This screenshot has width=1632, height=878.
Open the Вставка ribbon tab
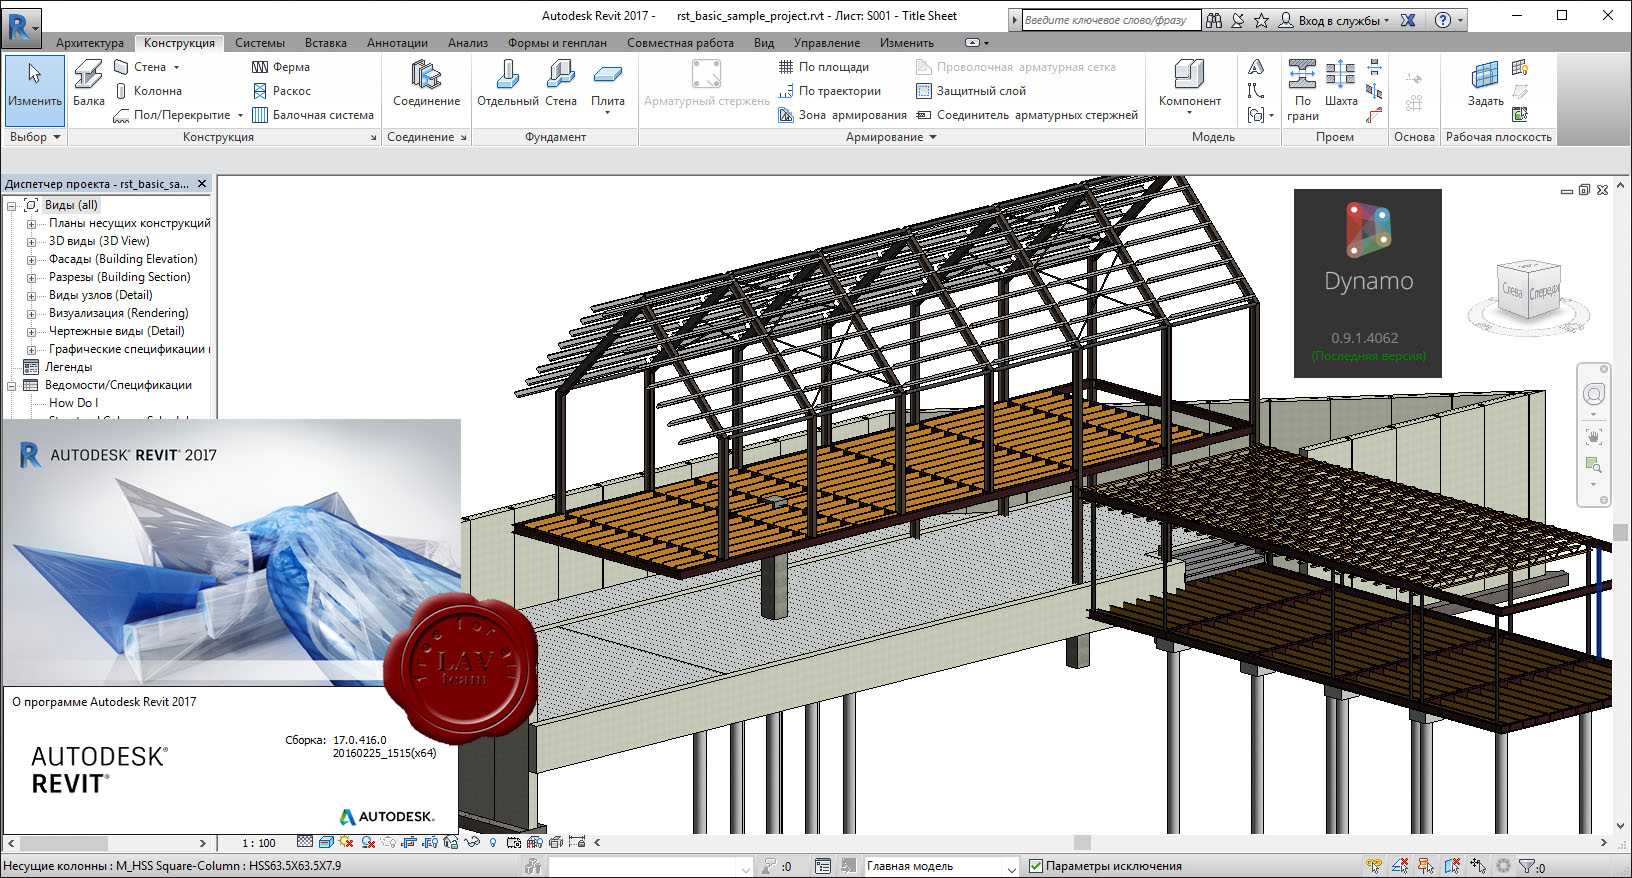[326, 43]
